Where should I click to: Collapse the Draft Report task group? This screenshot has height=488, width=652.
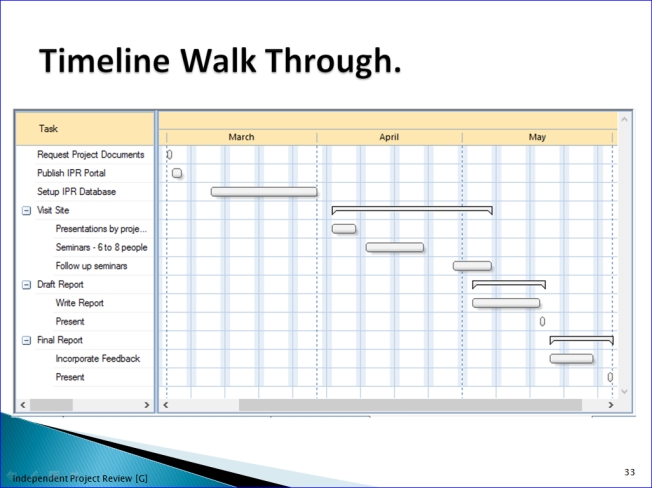click(x=26, y=285)
